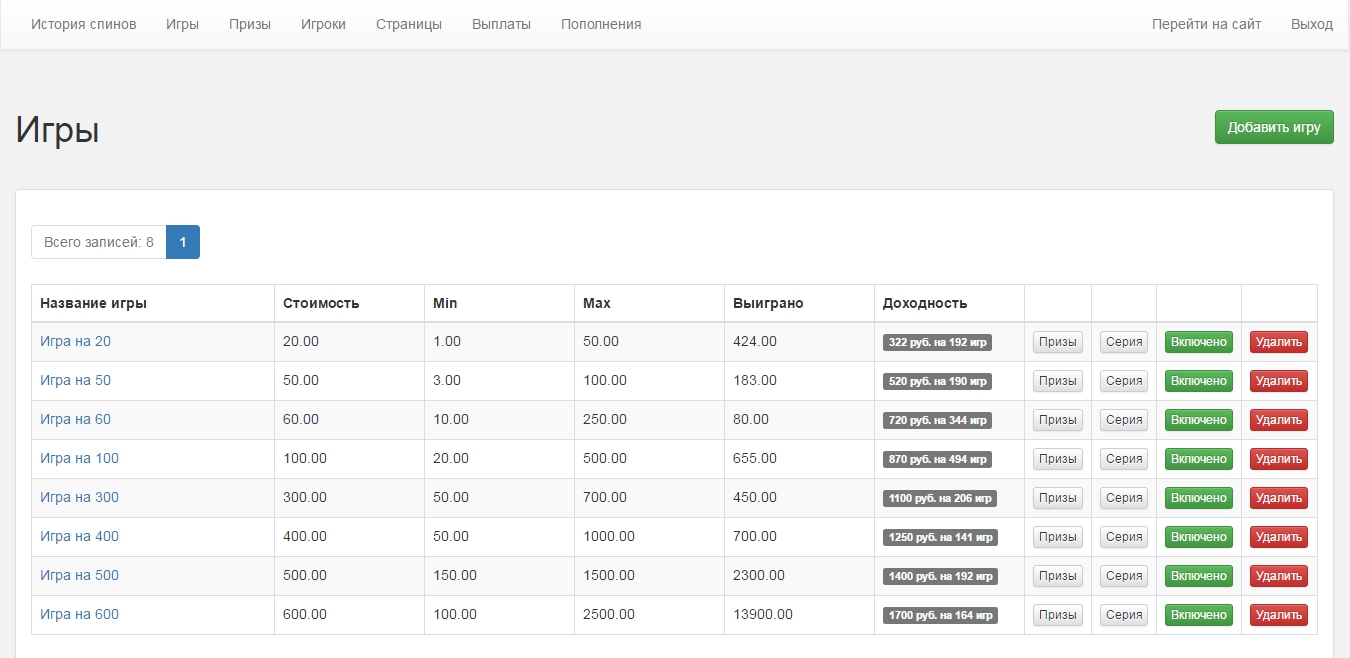The width and height of the screenshot is (1350, 658).
Task: Open the Игра на 20 link
Action: coord(75,341)
